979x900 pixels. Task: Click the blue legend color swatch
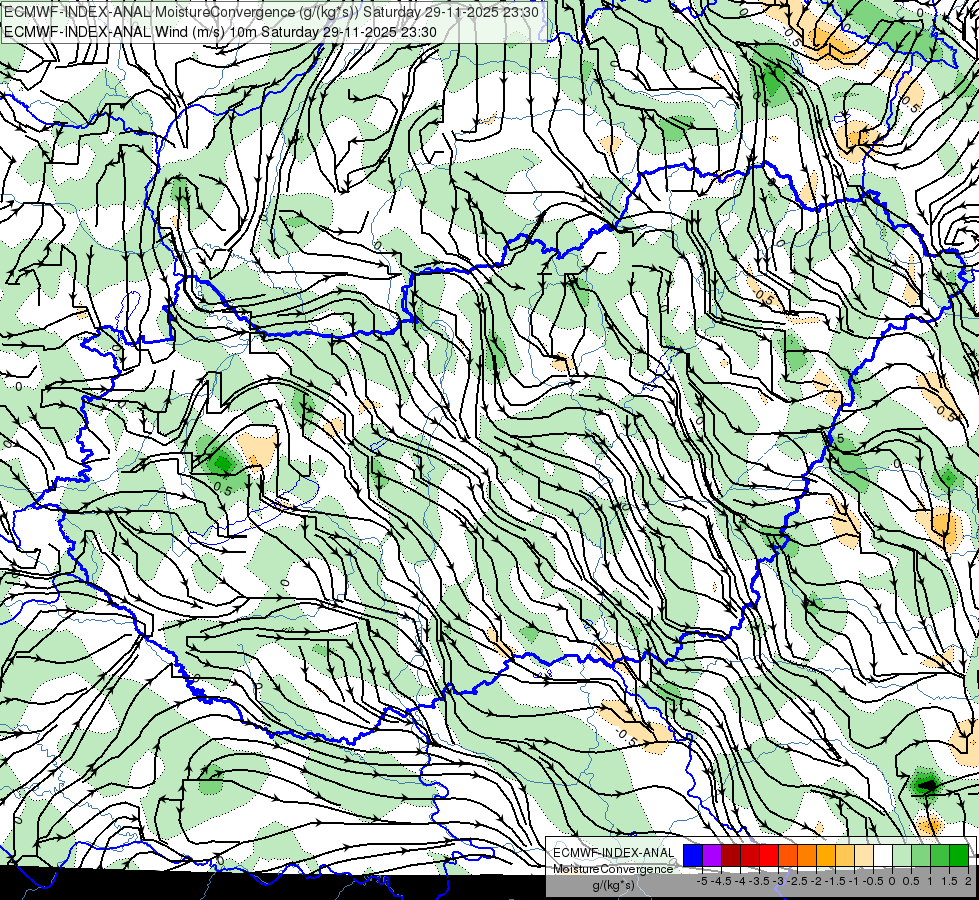[x=693, y=855]
